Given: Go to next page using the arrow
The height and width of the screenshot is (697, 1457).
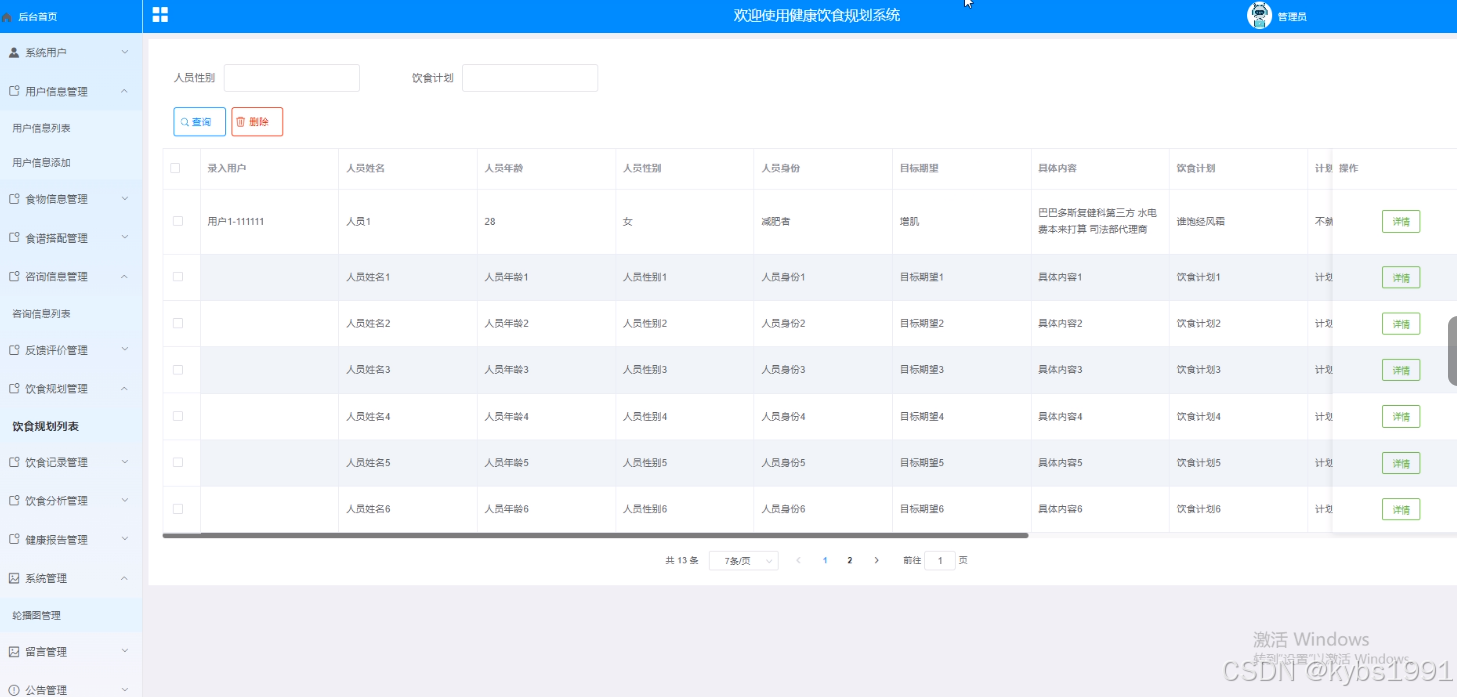Looking at the screenshot, I should [877, 561].
